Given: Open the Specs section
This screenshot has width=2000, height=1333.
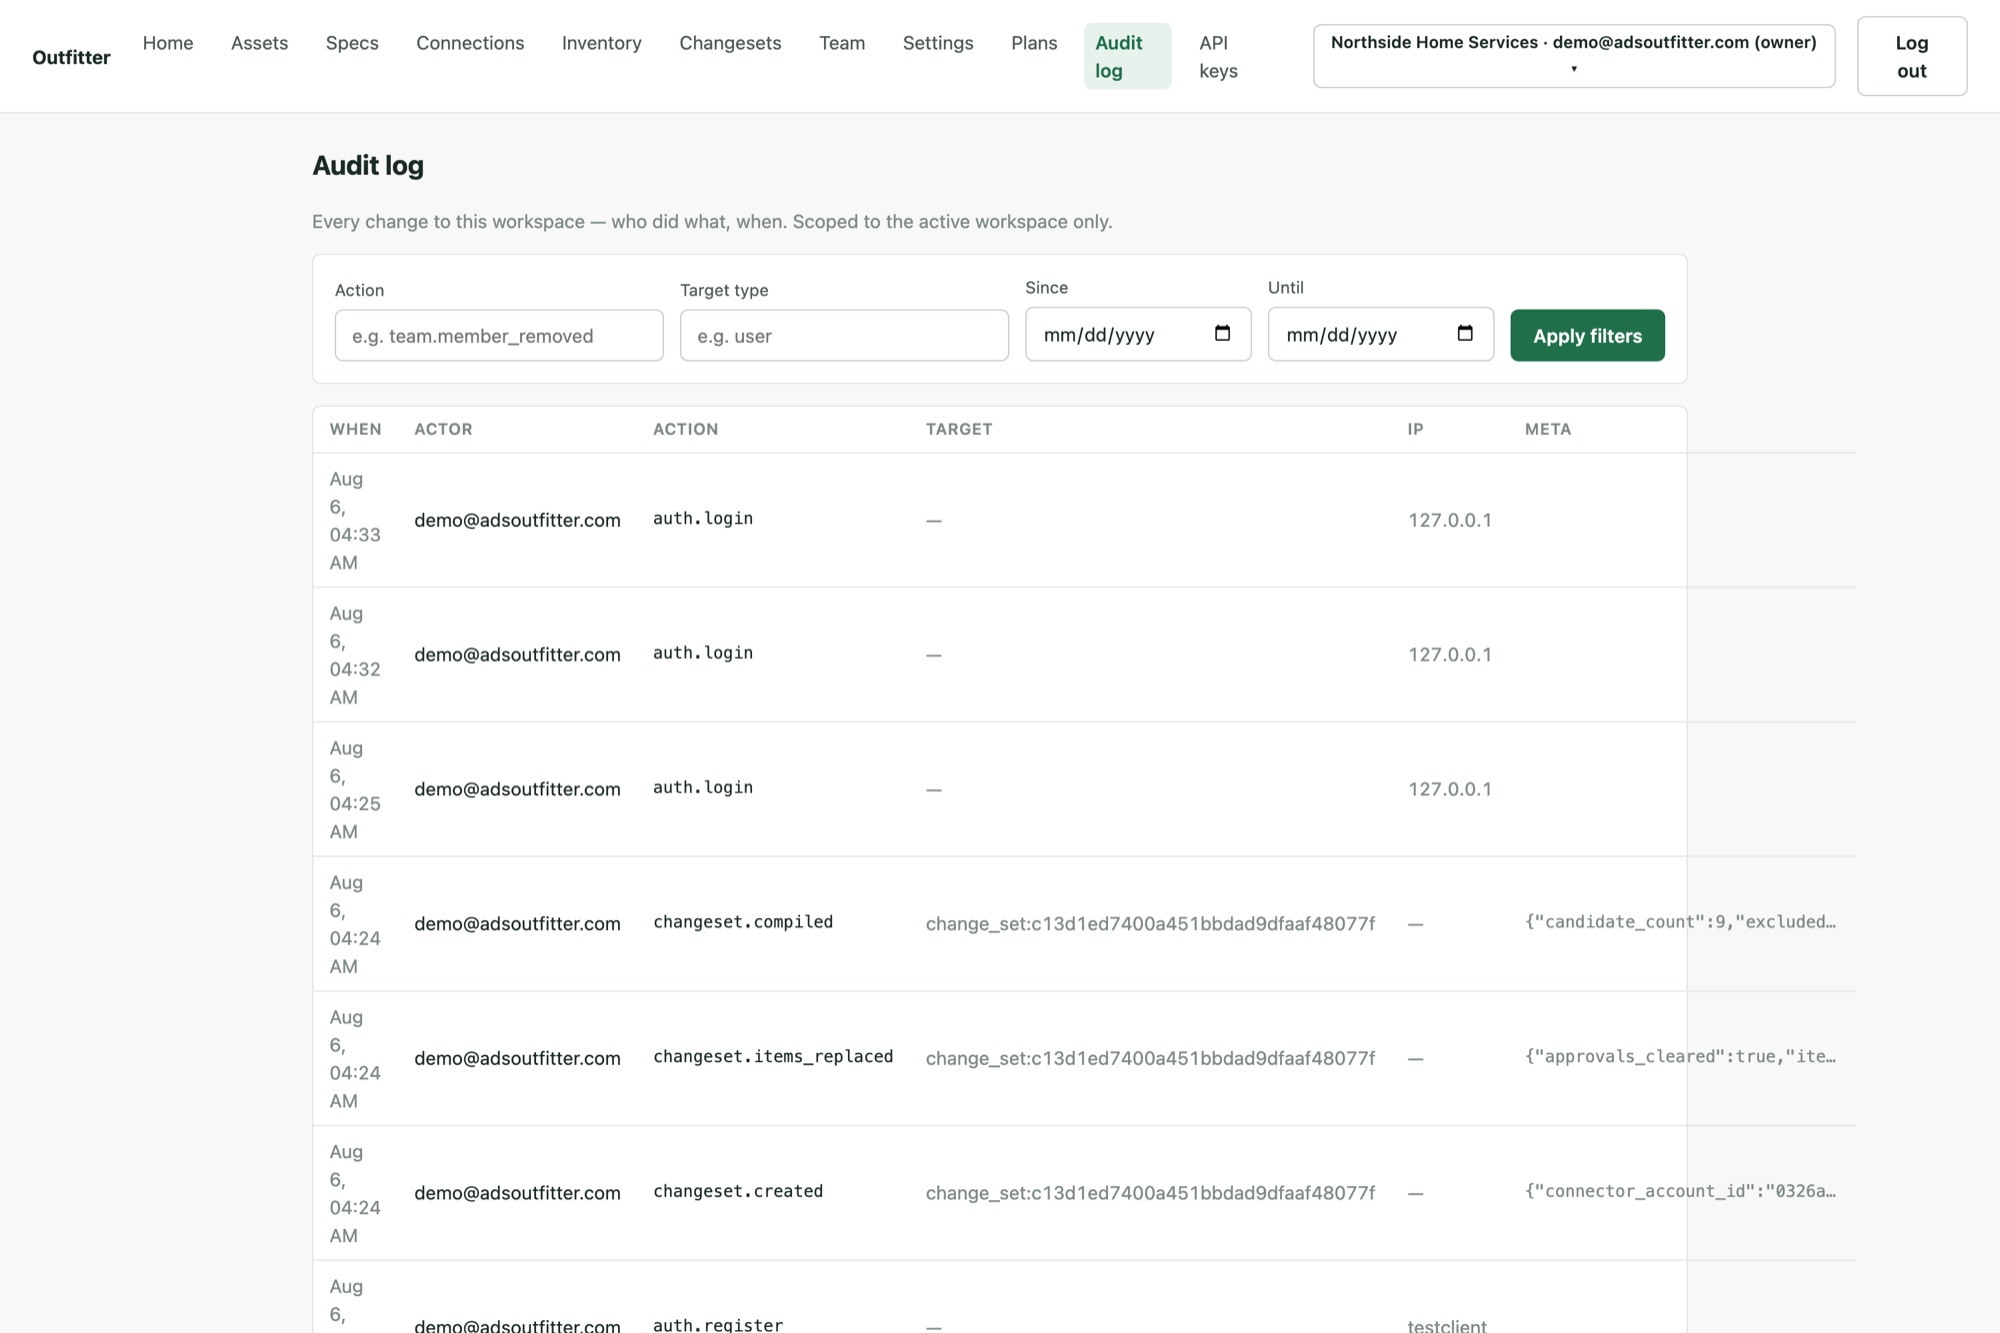Looking at the screenshot, I should click(x=352, y=43).
